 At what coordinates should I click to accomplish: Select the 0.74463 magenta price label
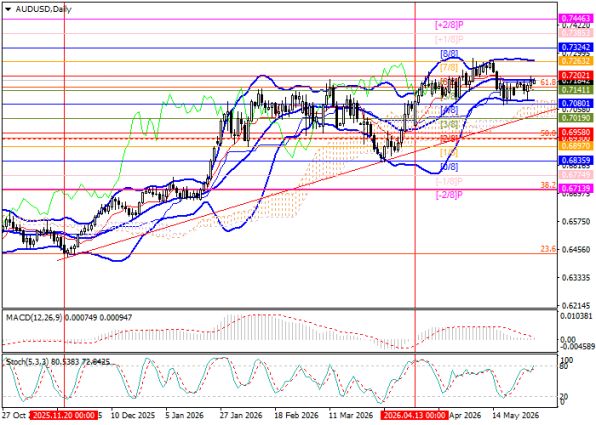pos(576,18)
